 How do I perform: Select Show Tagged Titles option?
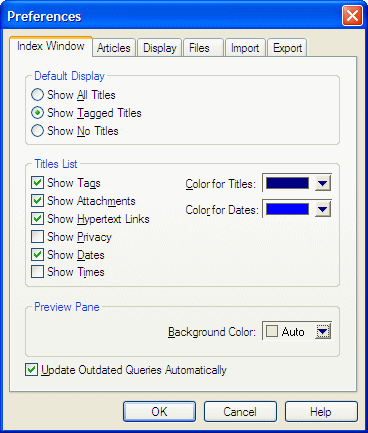pyautogui.click(x=37, y=113)
